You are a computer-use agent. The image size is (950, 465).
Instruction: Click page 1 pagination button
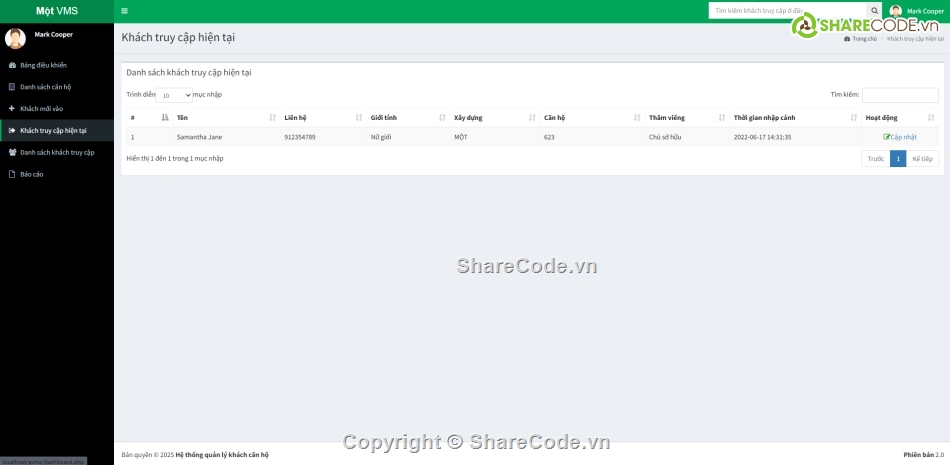point(898,159)
